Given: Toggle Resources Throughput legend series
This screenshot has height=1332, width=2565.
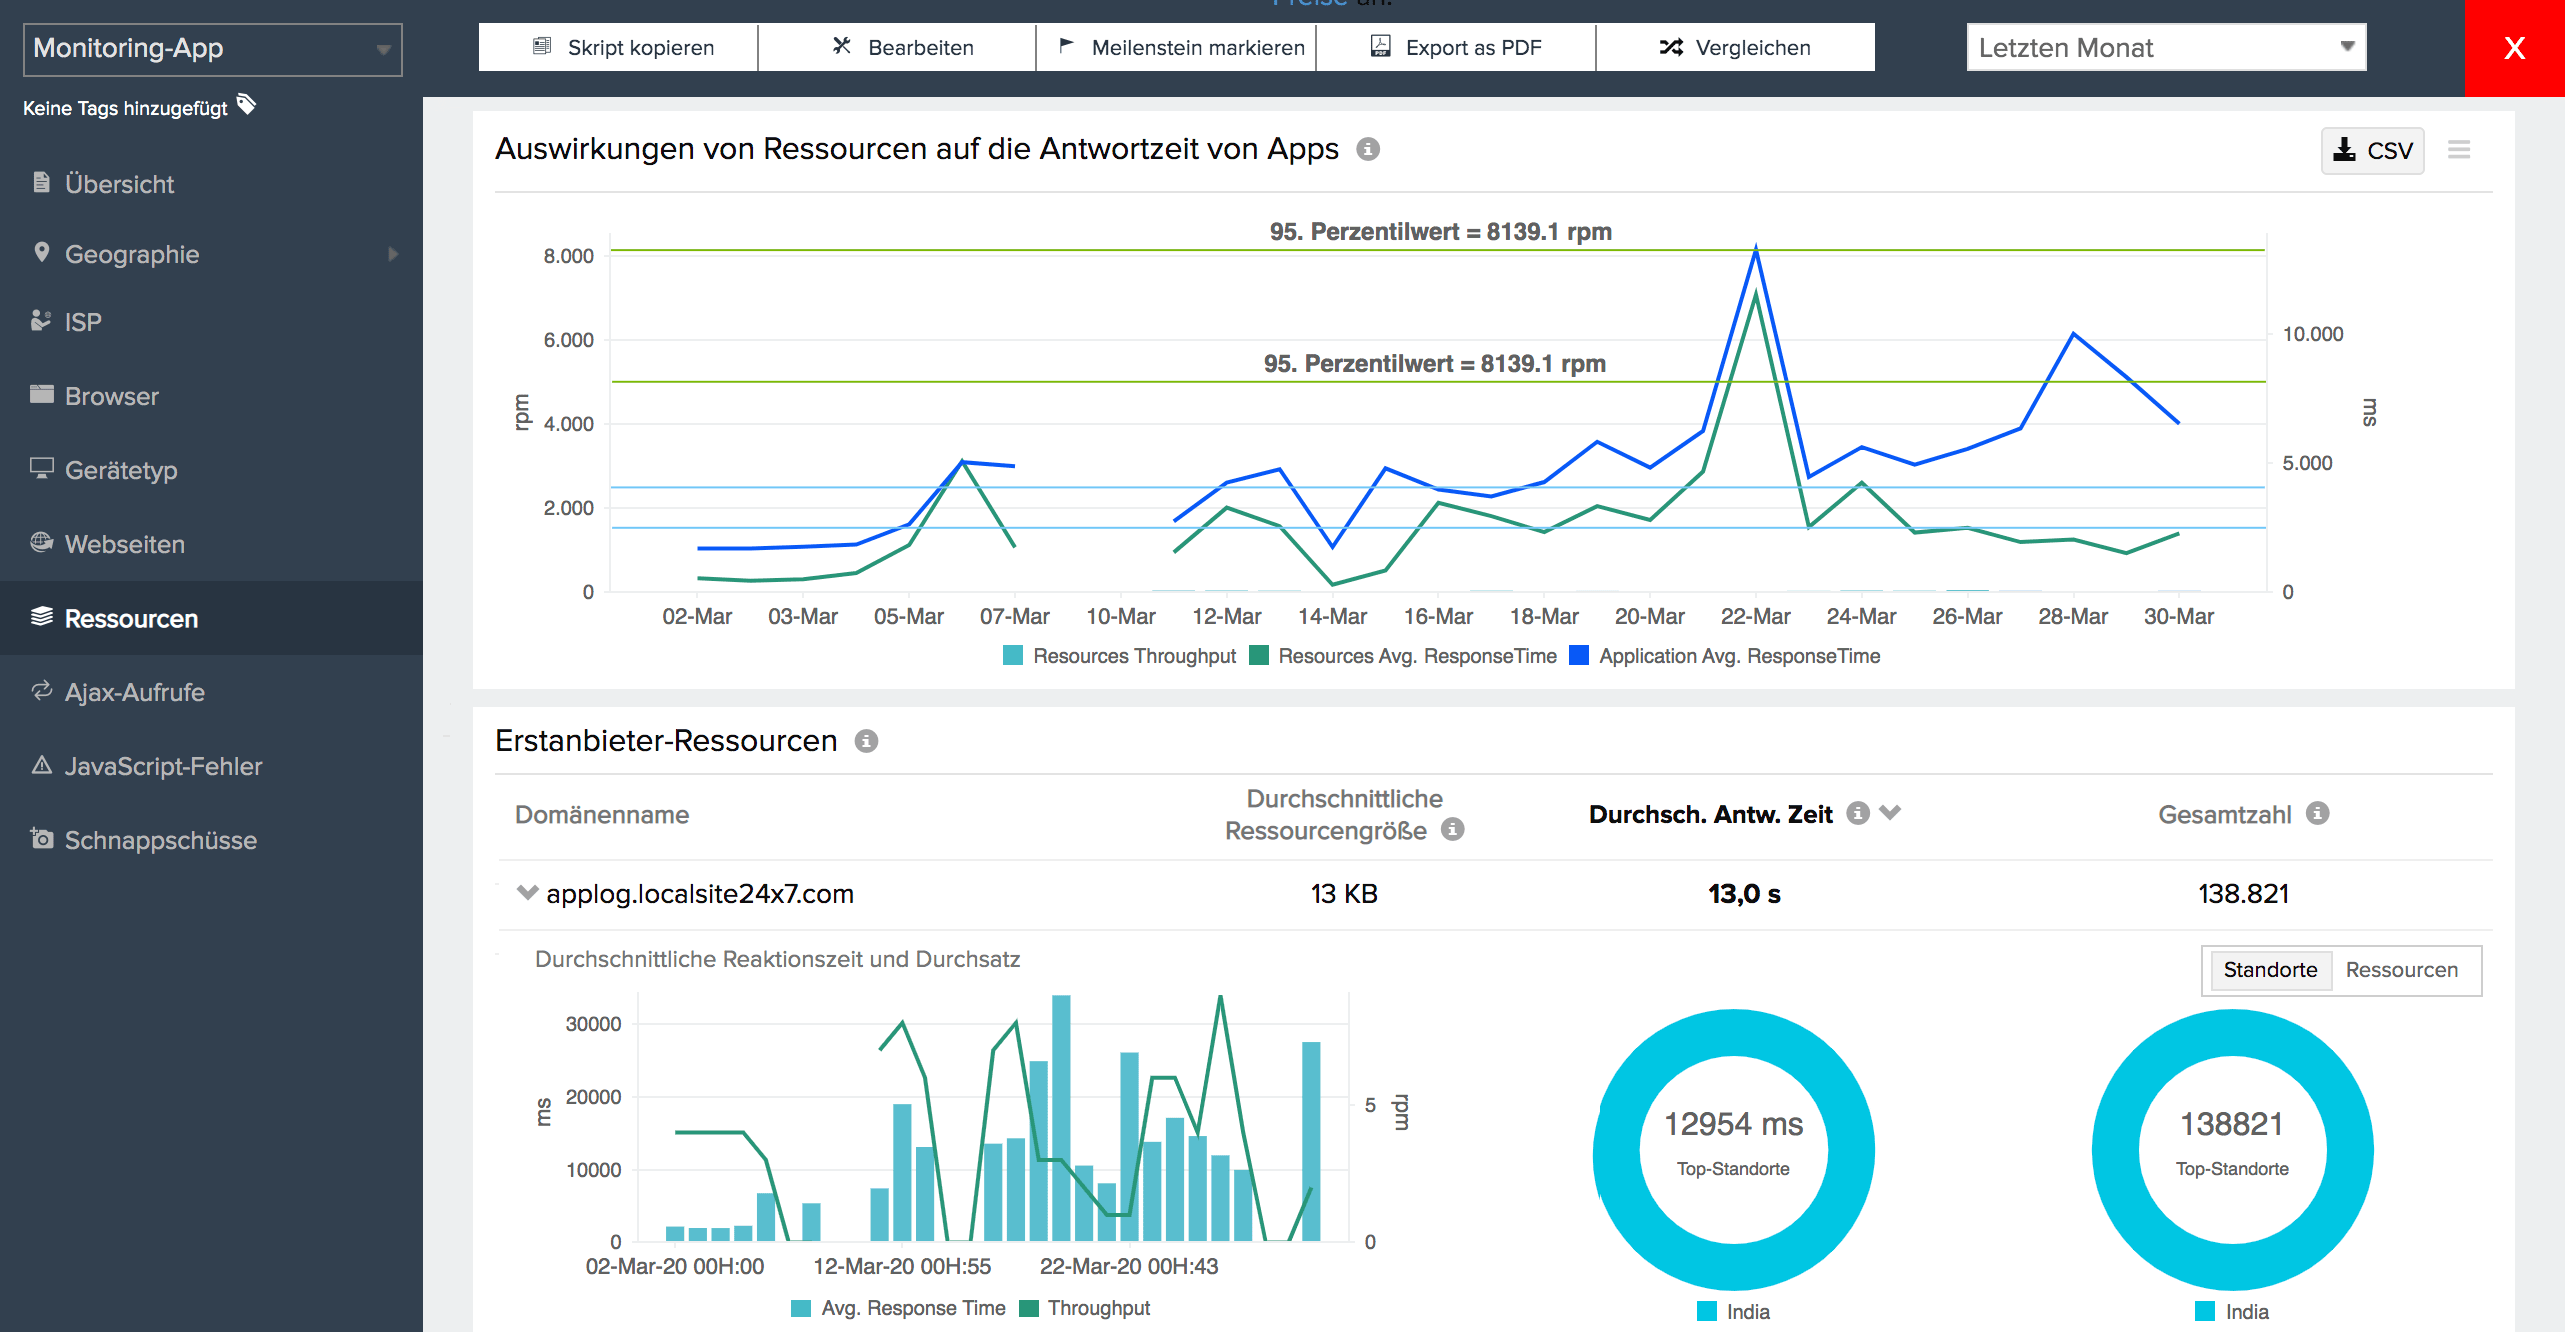Looking at the screenshot, I should (x=1119, y=656).
